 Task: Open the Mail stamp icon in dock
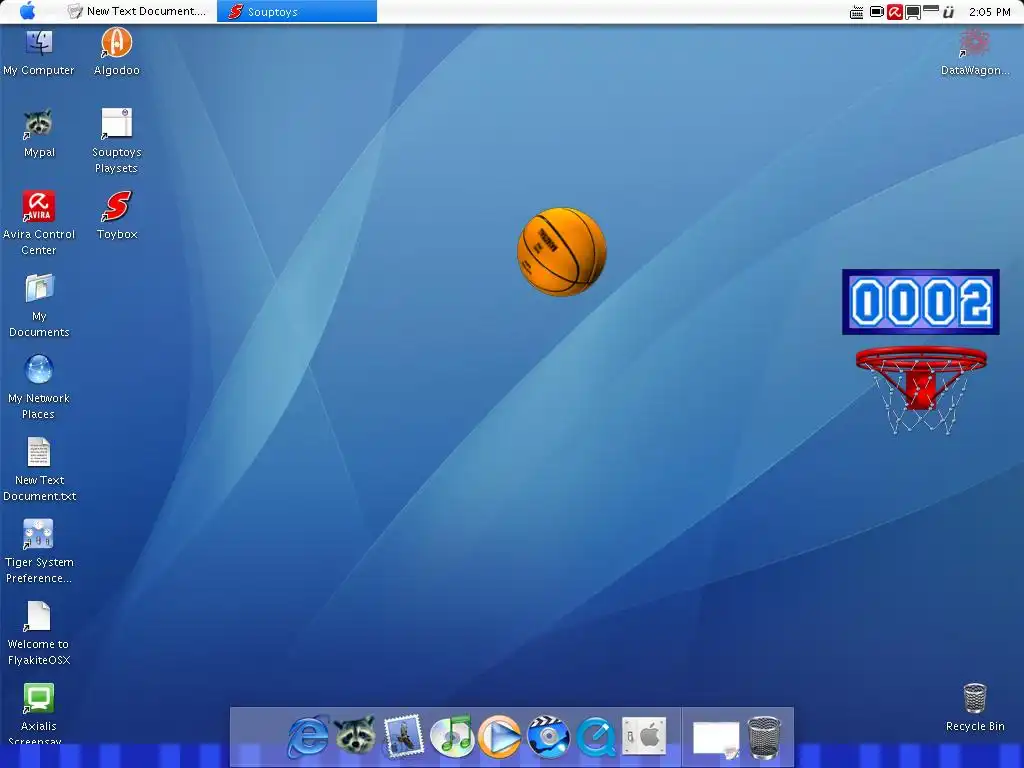[403, 737]
